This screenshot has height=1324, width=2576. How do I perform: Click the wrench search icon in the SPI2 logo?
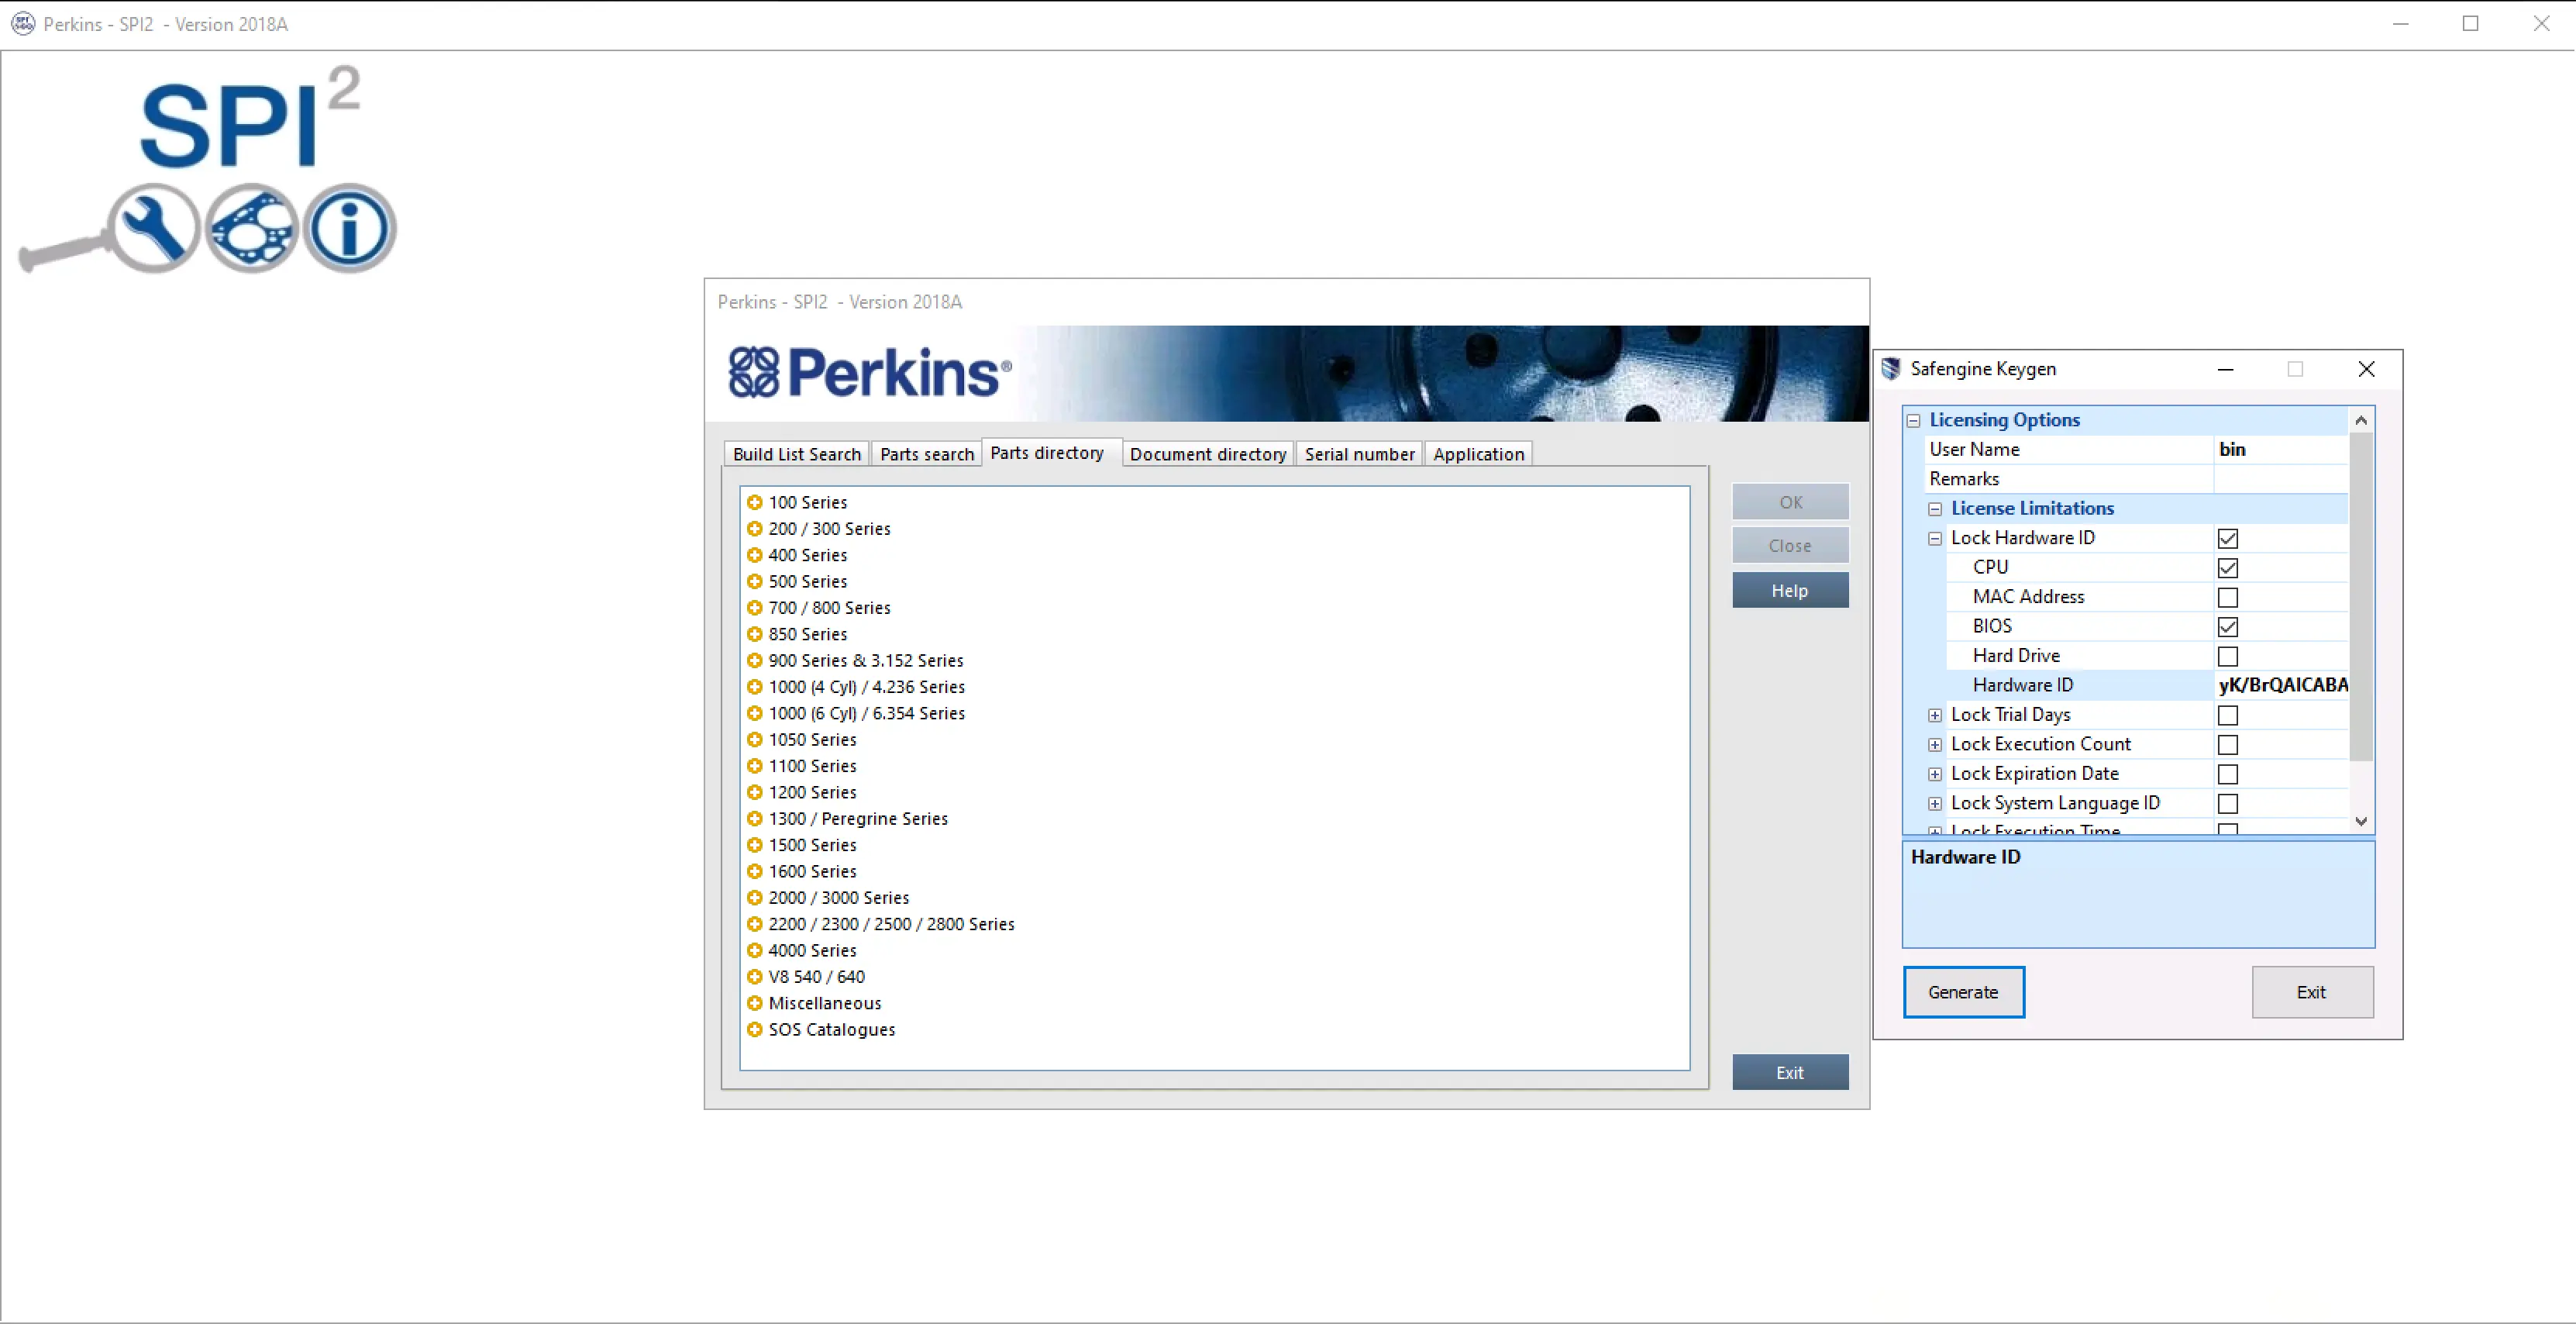coord(155,228)
